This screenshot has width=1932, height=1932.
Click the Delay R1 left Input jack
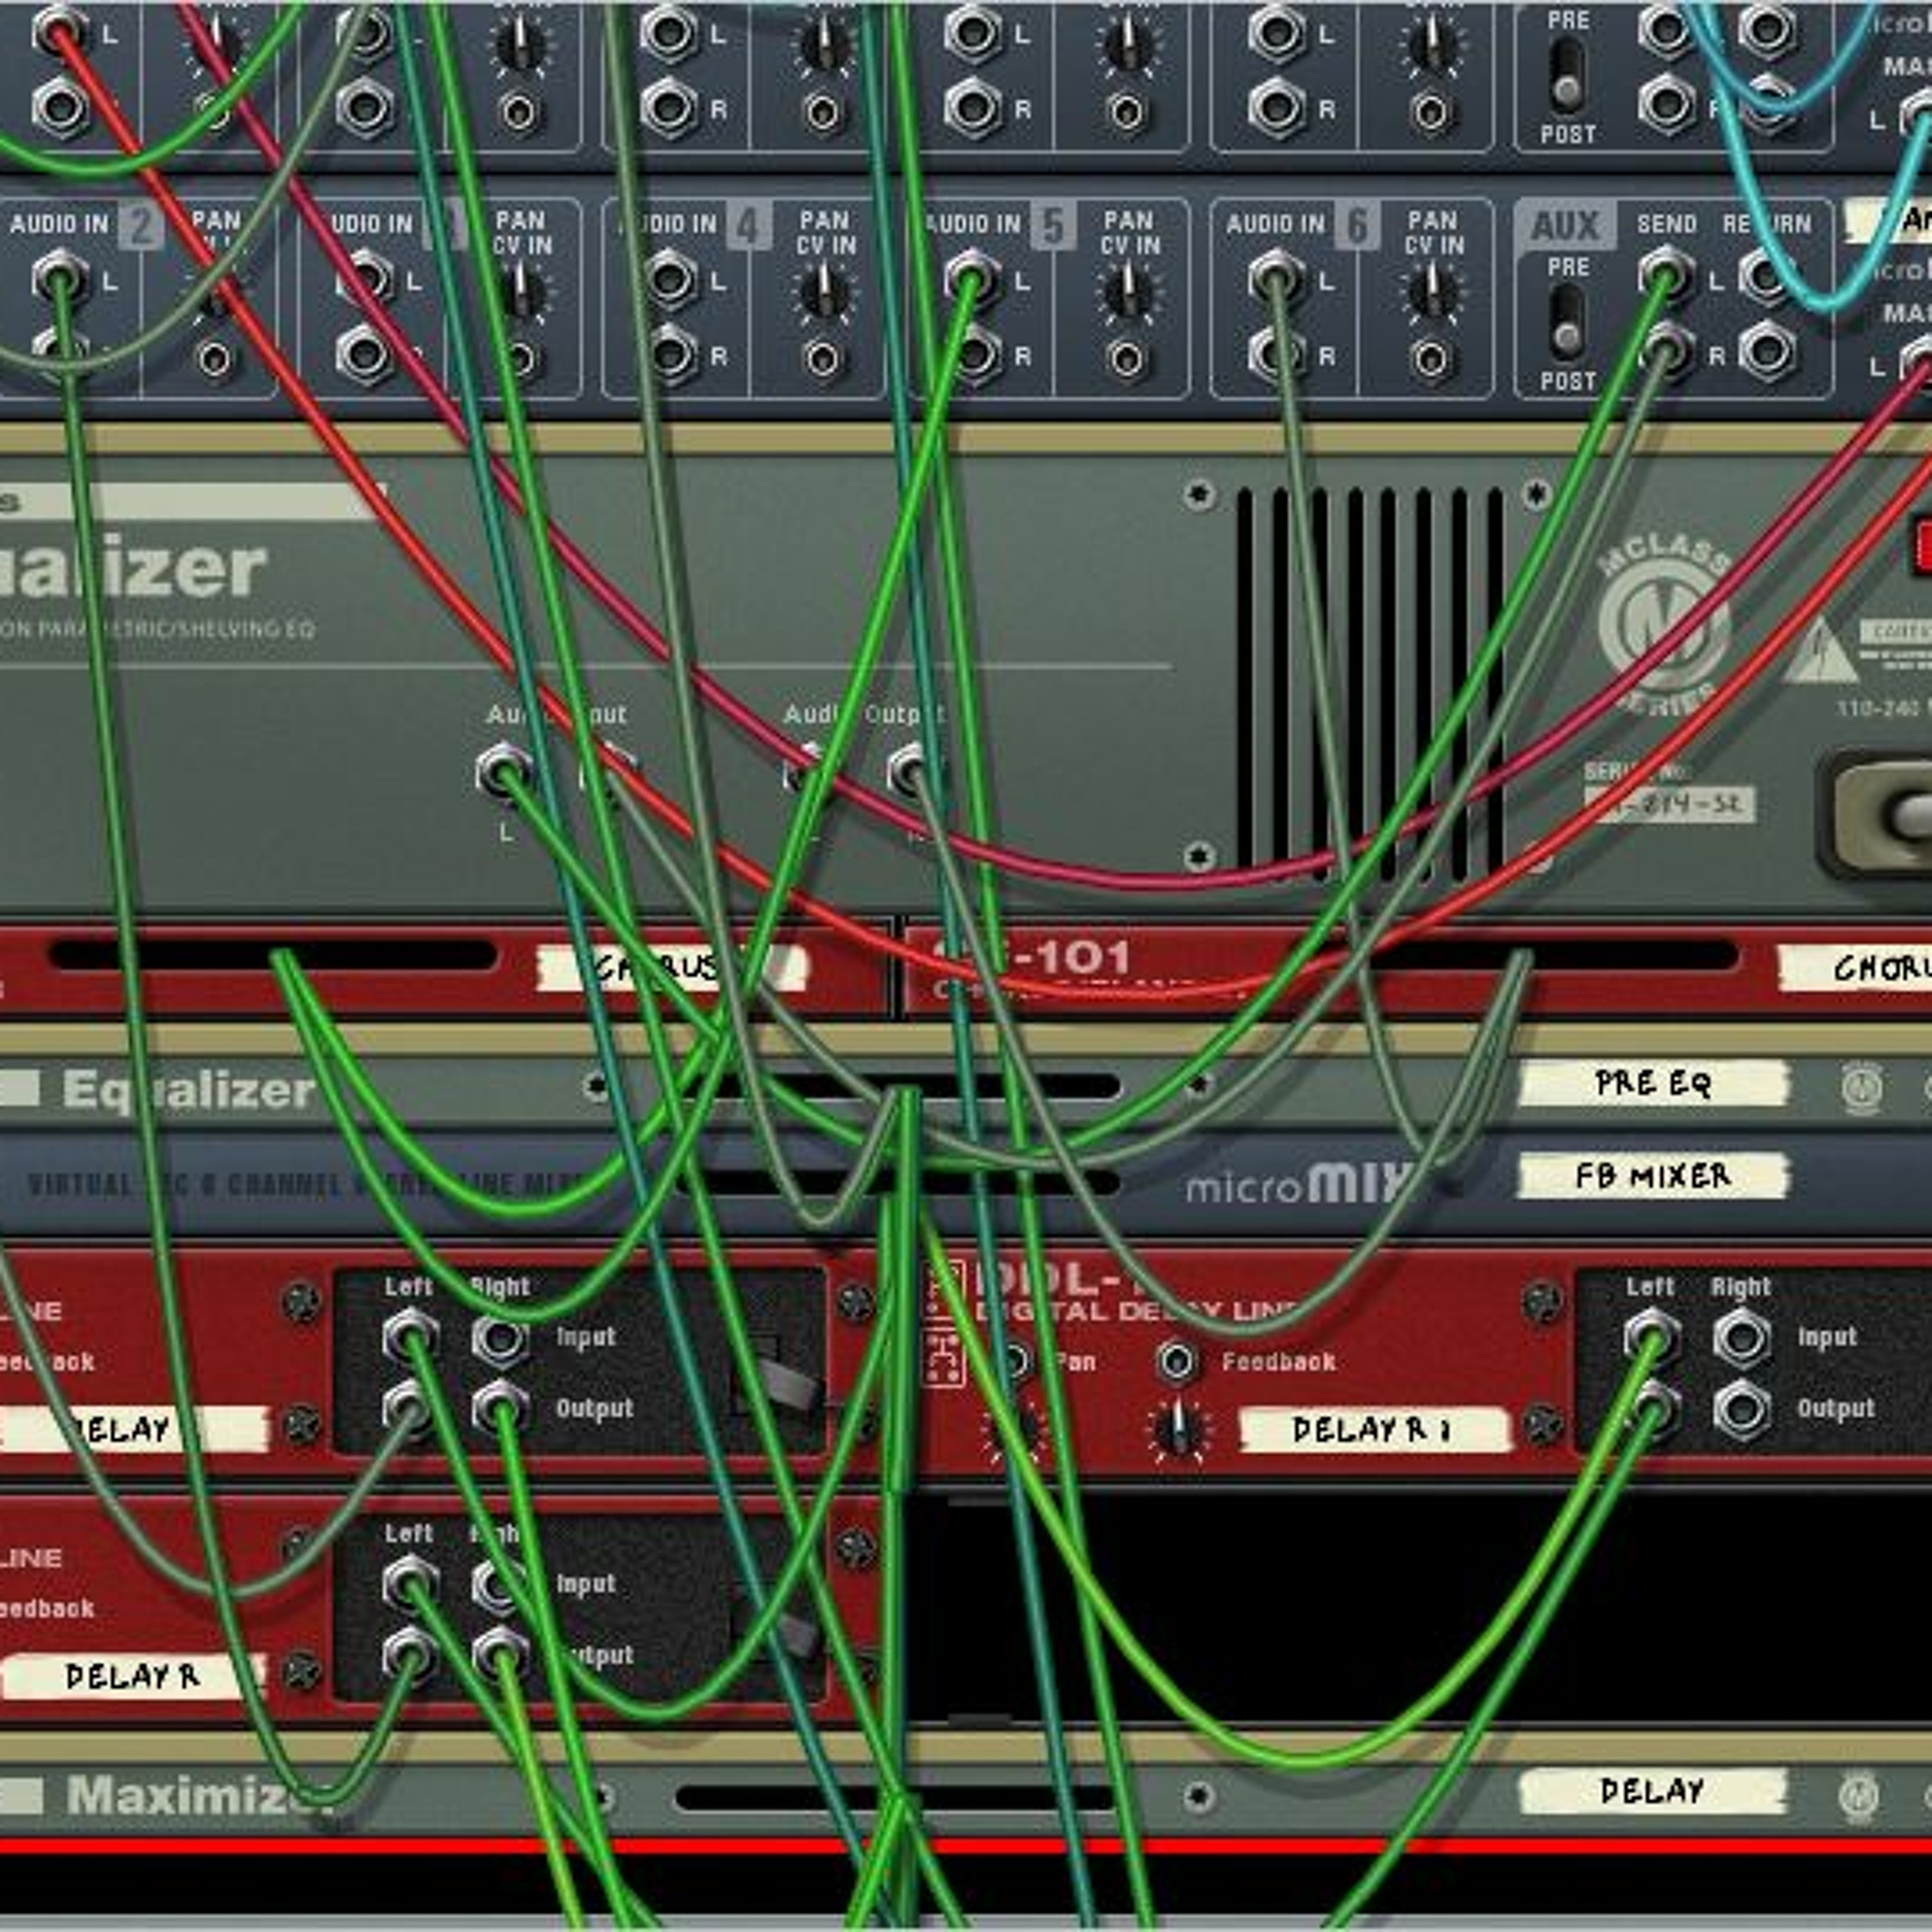pos(1652,1337)
